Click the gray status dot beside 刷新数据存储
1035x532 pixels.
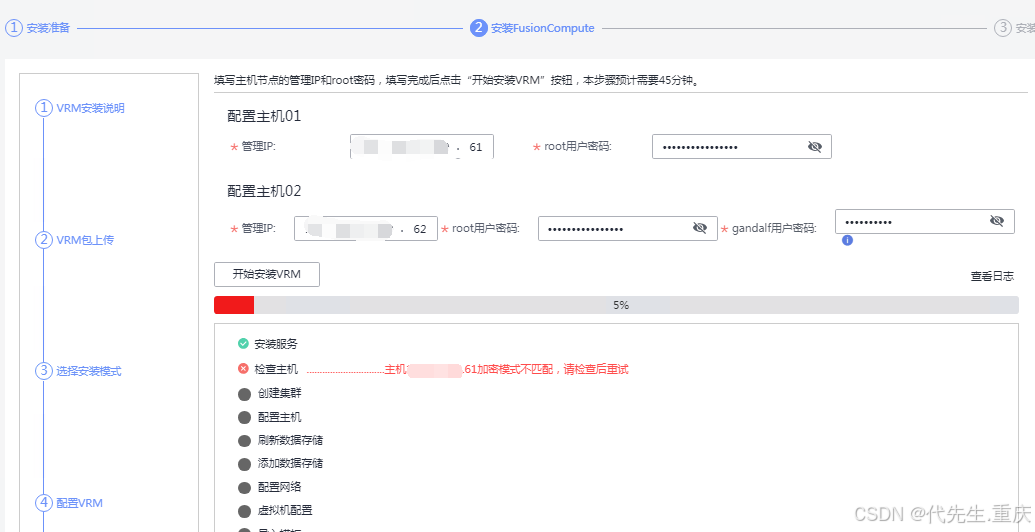click(244, 441)
